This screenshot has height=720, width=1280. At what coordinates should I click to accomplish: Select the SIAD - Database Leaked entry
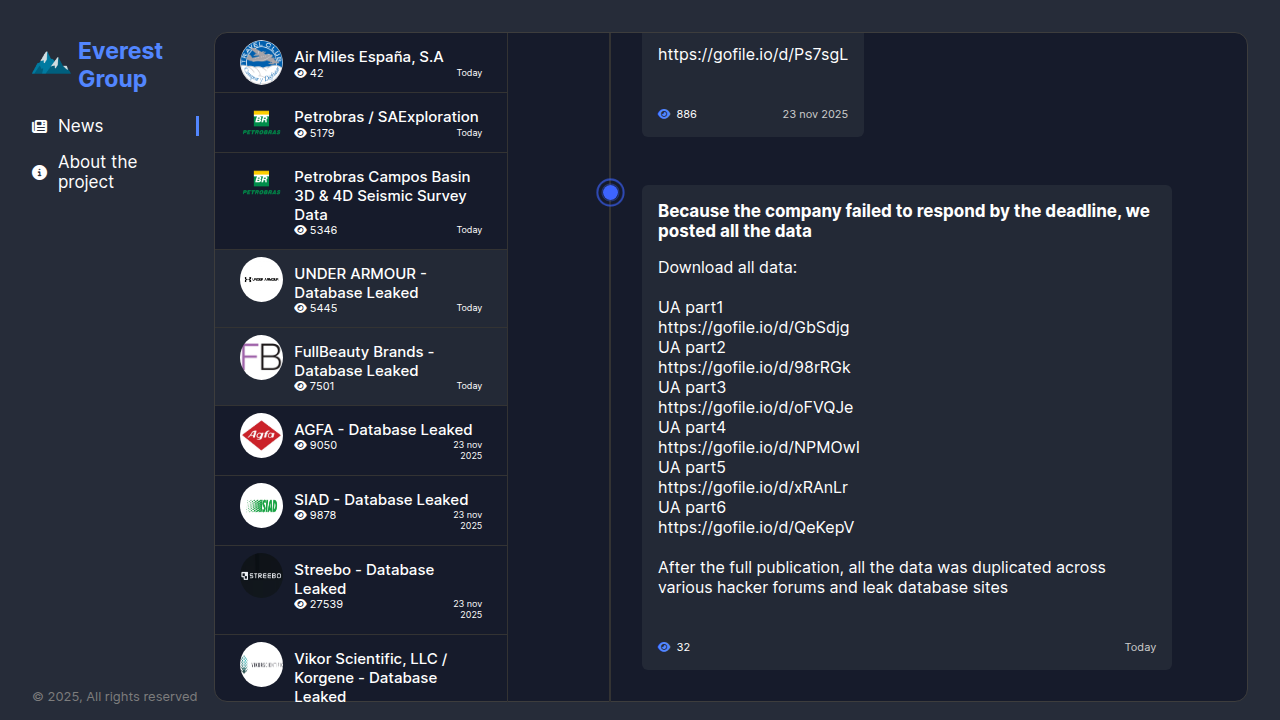click(381, 500)
